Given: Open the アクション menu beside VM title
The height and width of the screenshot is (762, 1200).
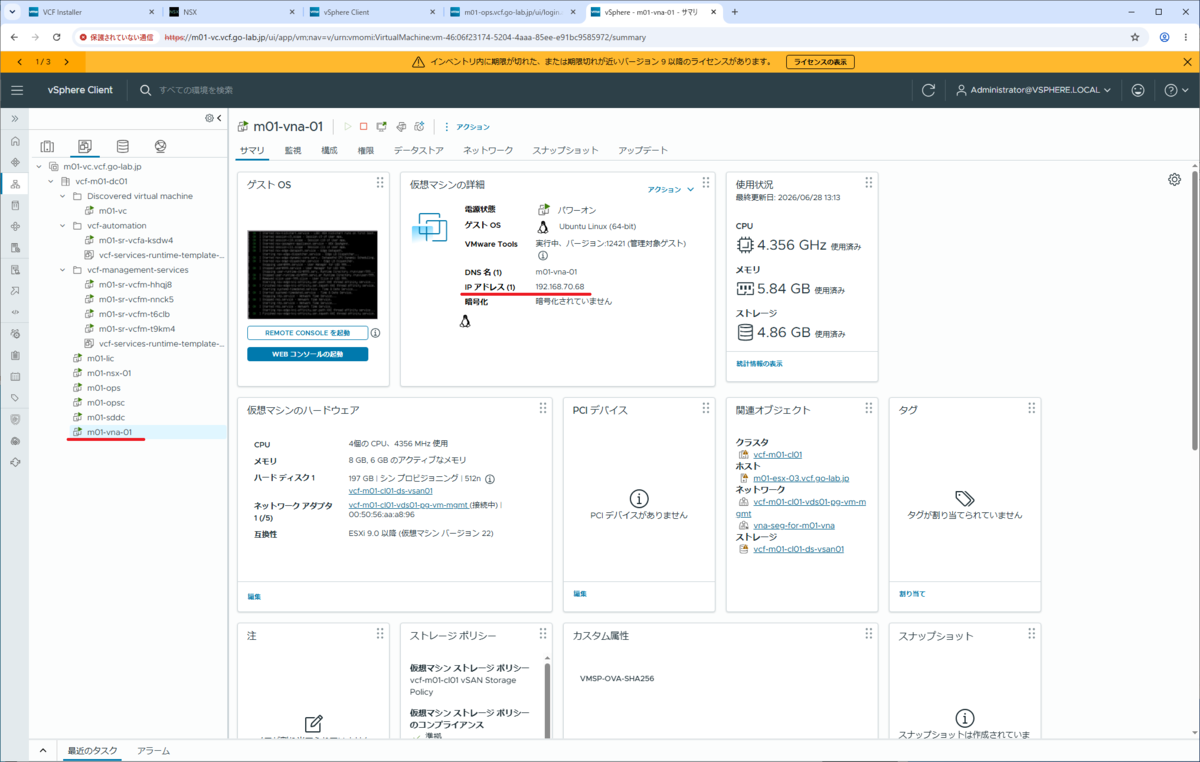Looking at the screenshot, I should [467, 127].
